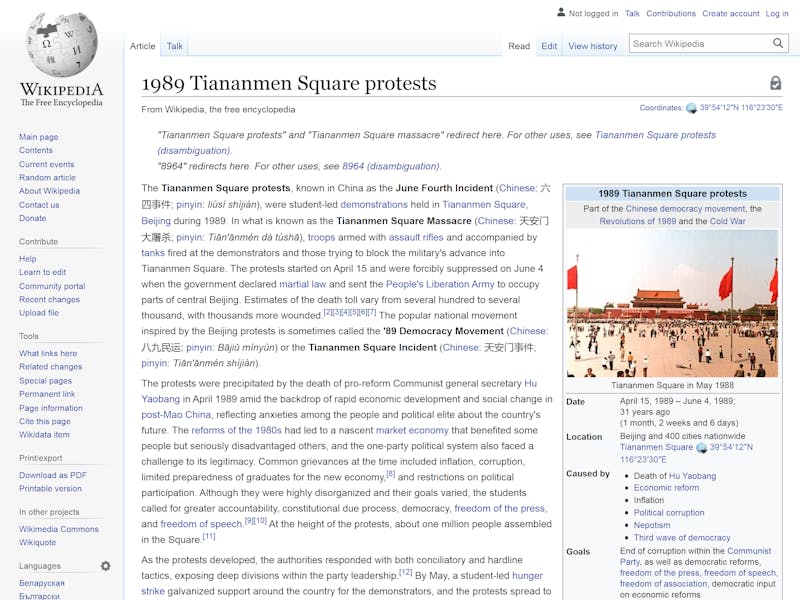Open the 8964 (disambiguation) link
800x600 pixels.
click(391, 166)
